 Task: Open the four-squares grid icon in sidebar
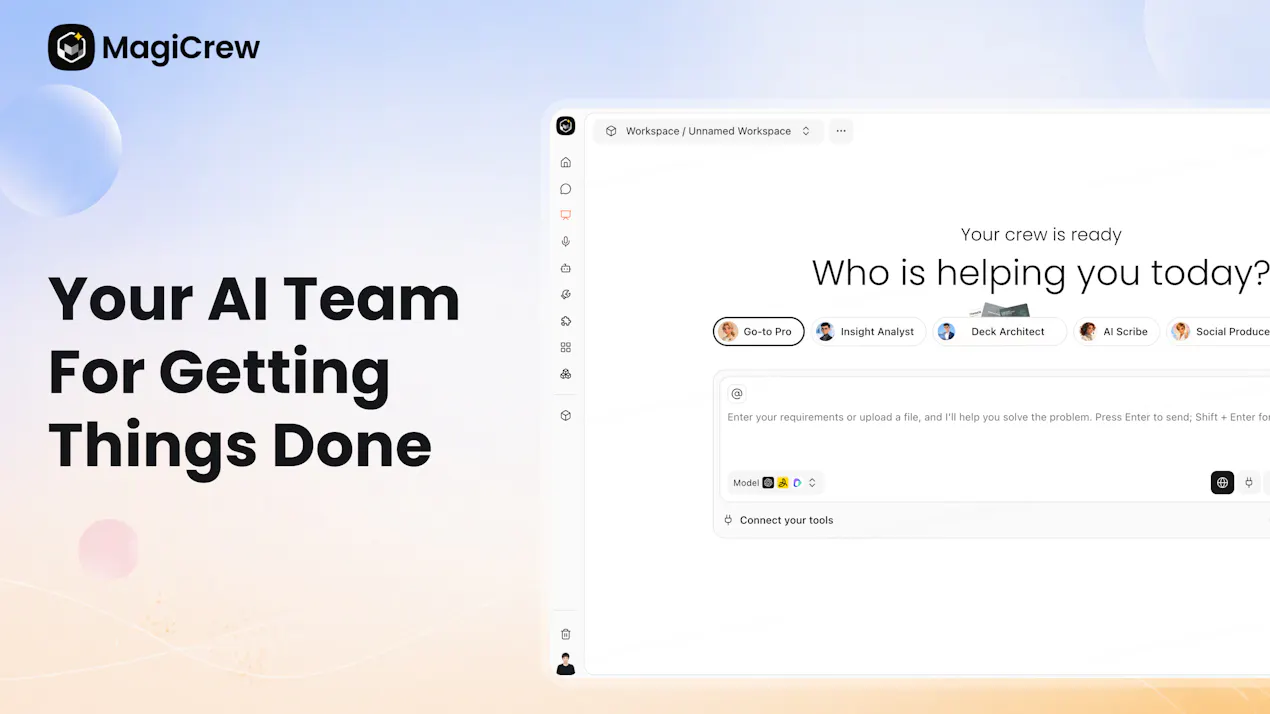(566, 348)
